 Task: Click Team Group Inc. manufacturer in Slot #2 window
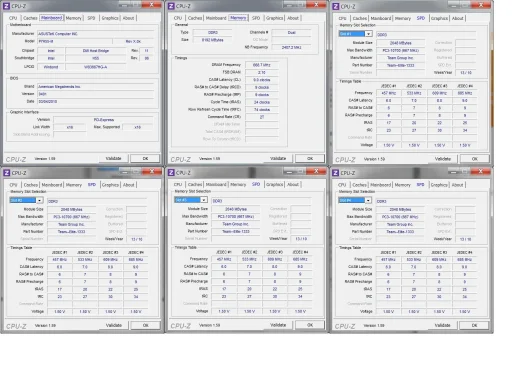pos(71,224)
